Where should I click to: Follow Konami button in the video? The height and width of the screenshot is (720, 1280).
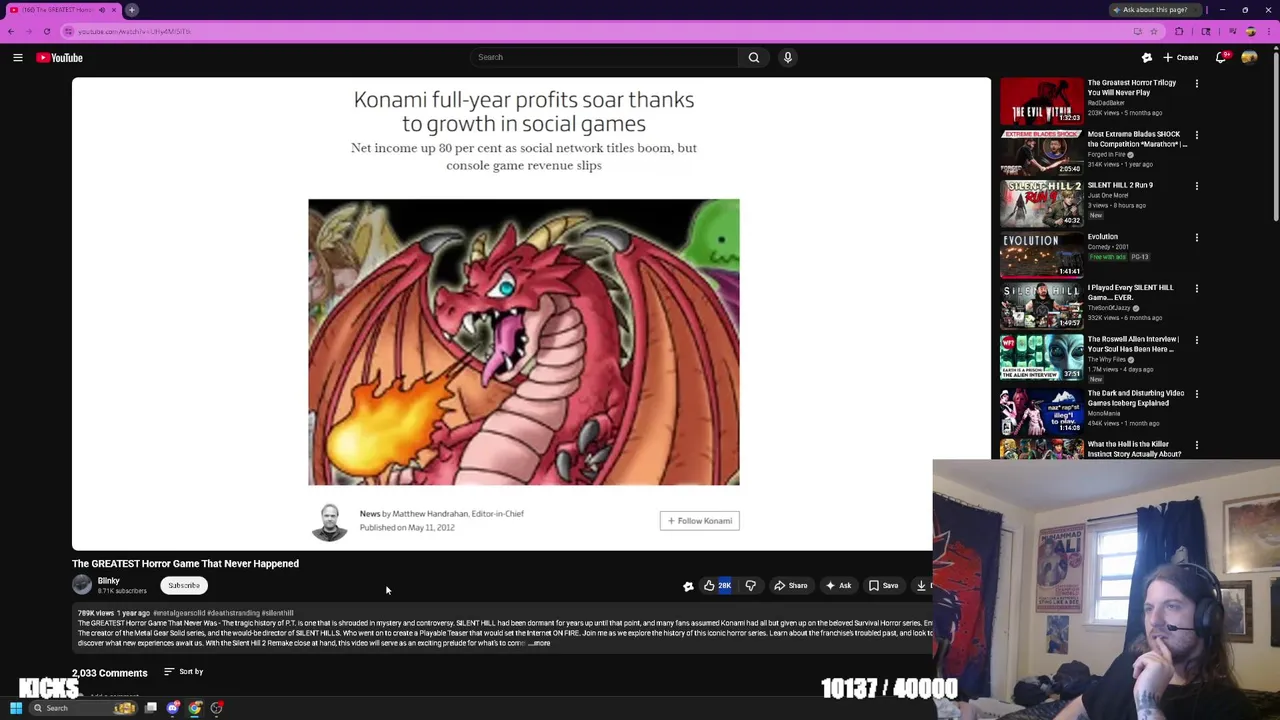pyautogui.click(x=699, y=521)
